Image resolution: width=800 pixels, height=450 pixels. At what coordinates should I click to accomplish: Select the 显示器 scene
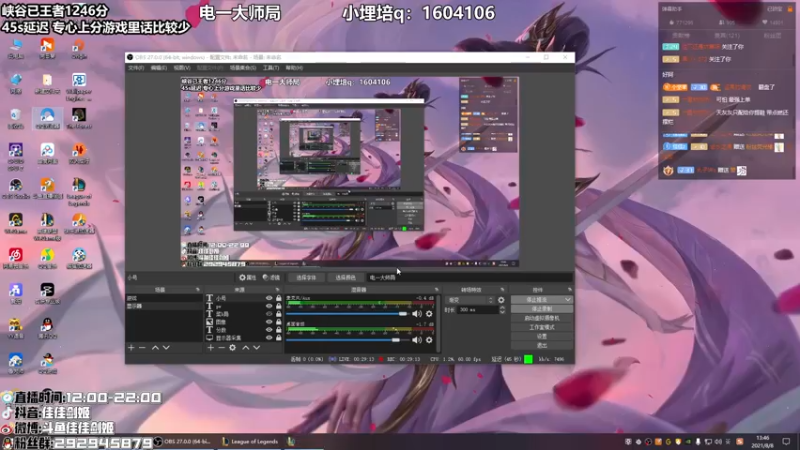[164, 306]
